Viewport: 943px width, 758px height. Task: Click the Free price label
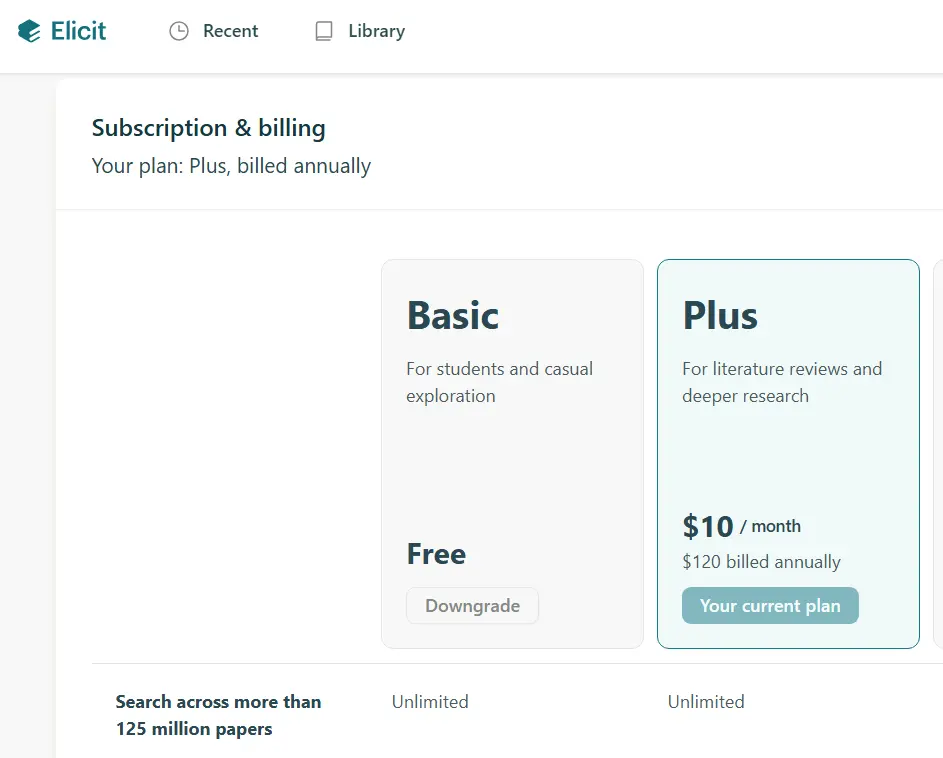coord(436,554)
